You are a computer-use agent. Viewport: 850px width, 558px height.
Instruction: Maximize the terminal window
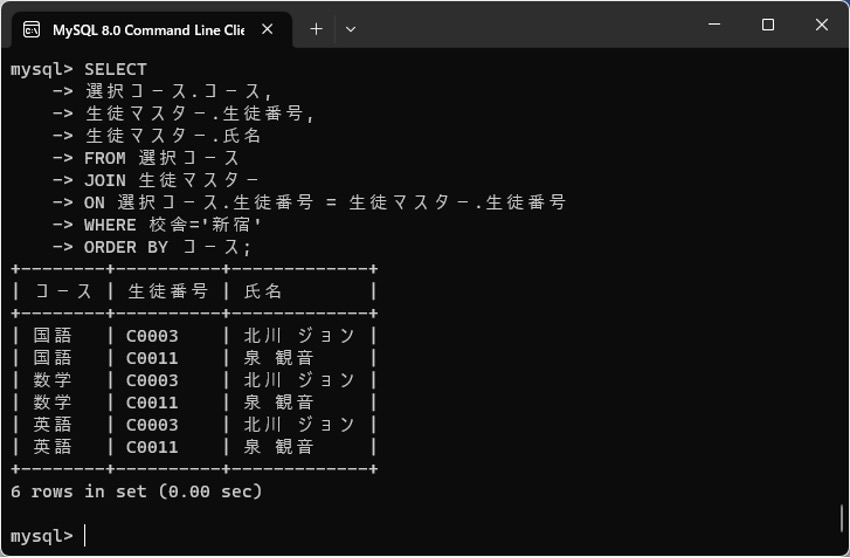coord(768,24)
